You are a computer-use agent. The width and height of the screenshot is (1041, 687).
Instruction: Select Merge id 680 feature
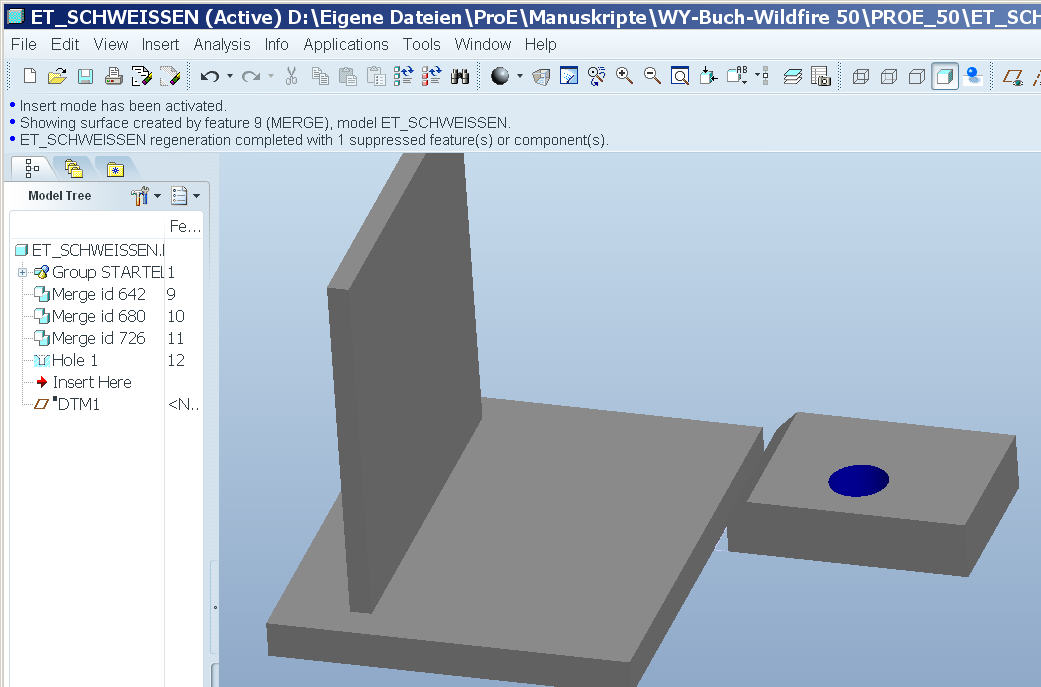coord(90,316)
